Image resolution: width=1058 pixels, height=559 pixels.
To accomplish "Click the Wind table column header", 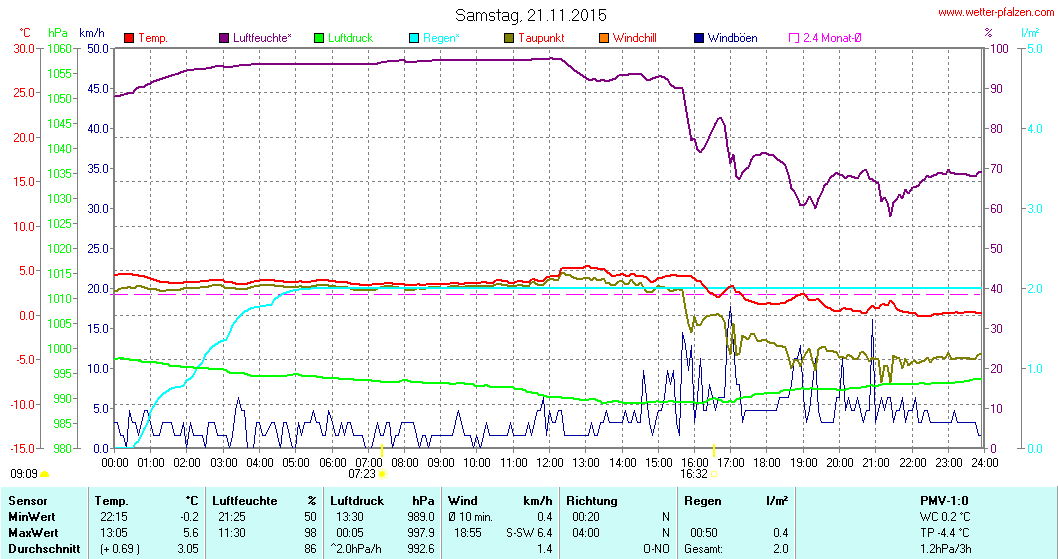I will click(463, 501).
